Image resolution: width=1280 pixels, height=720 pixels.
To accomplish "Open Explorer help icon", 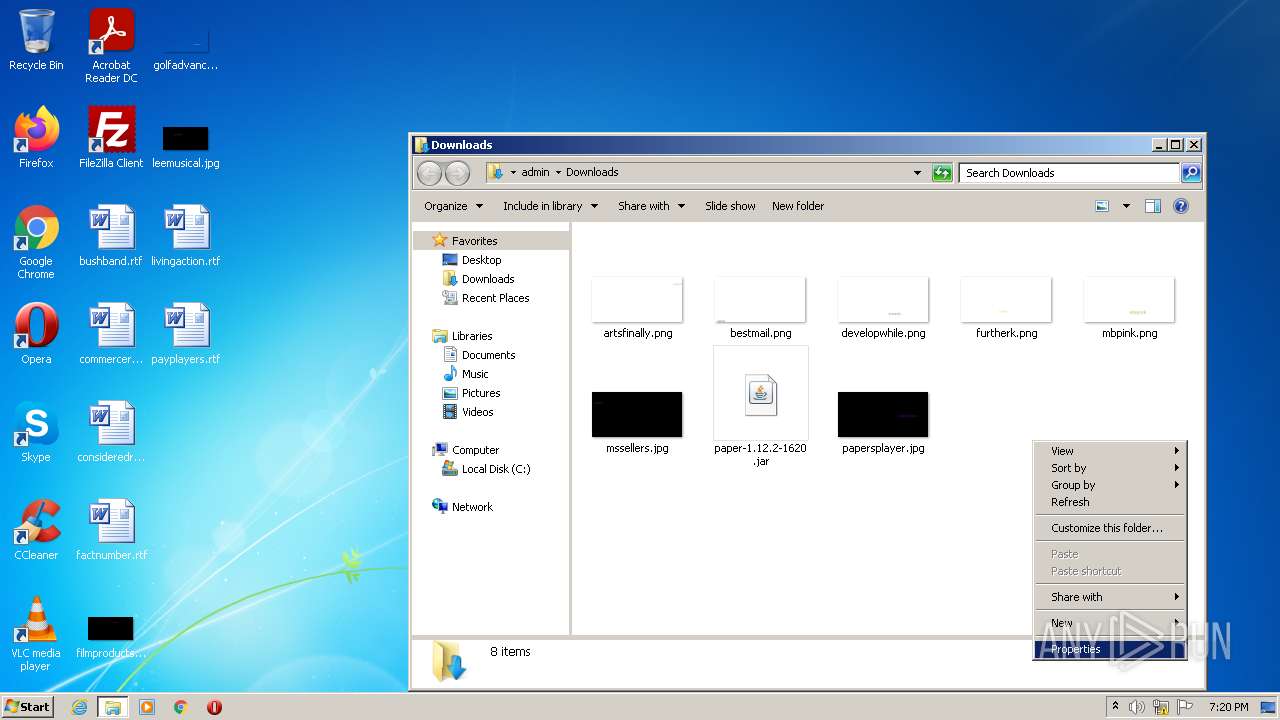I will (1180, 206).
